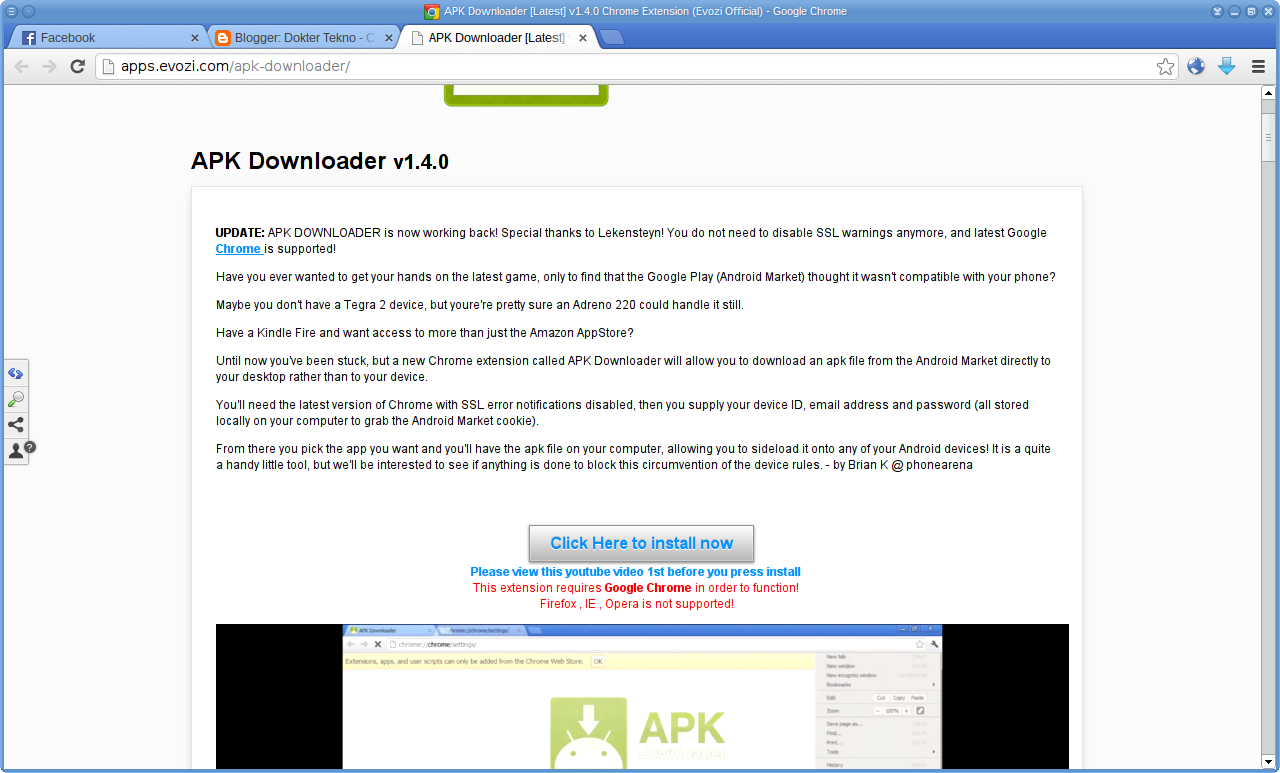Select the APK Downloader [Latest] tab
The height and width of the screenshot is (773, 1280).
pos(497,38)
